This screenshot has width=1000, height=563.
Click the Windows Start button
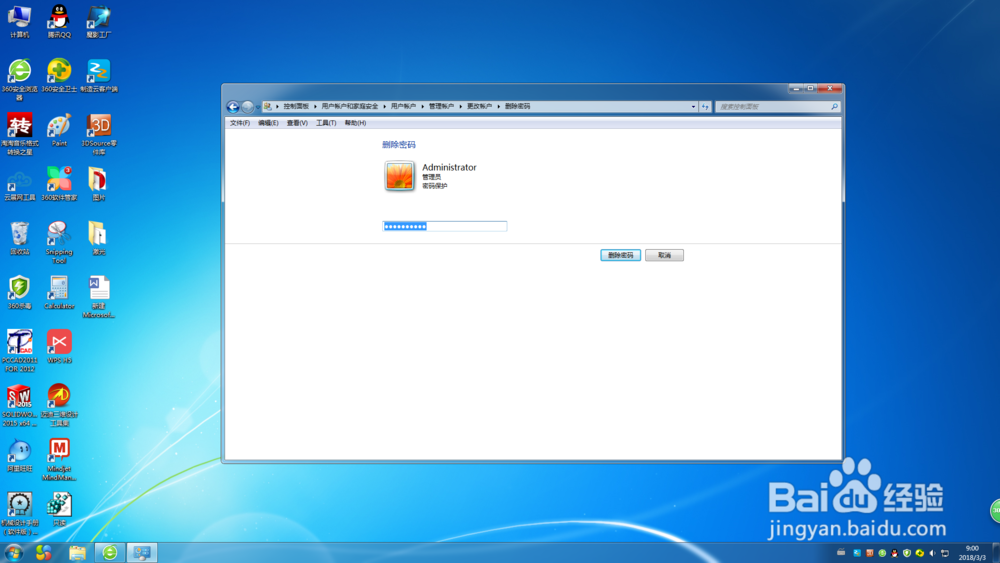pyautogui.click(x=13, y=552)
